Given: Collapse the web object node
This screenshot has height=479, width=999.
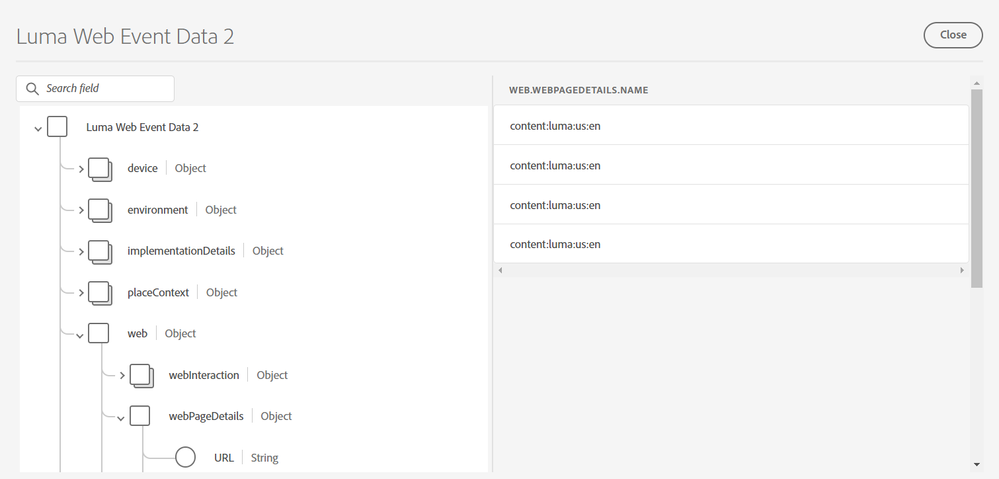Looking at the screenshot, I should point(80,335).
